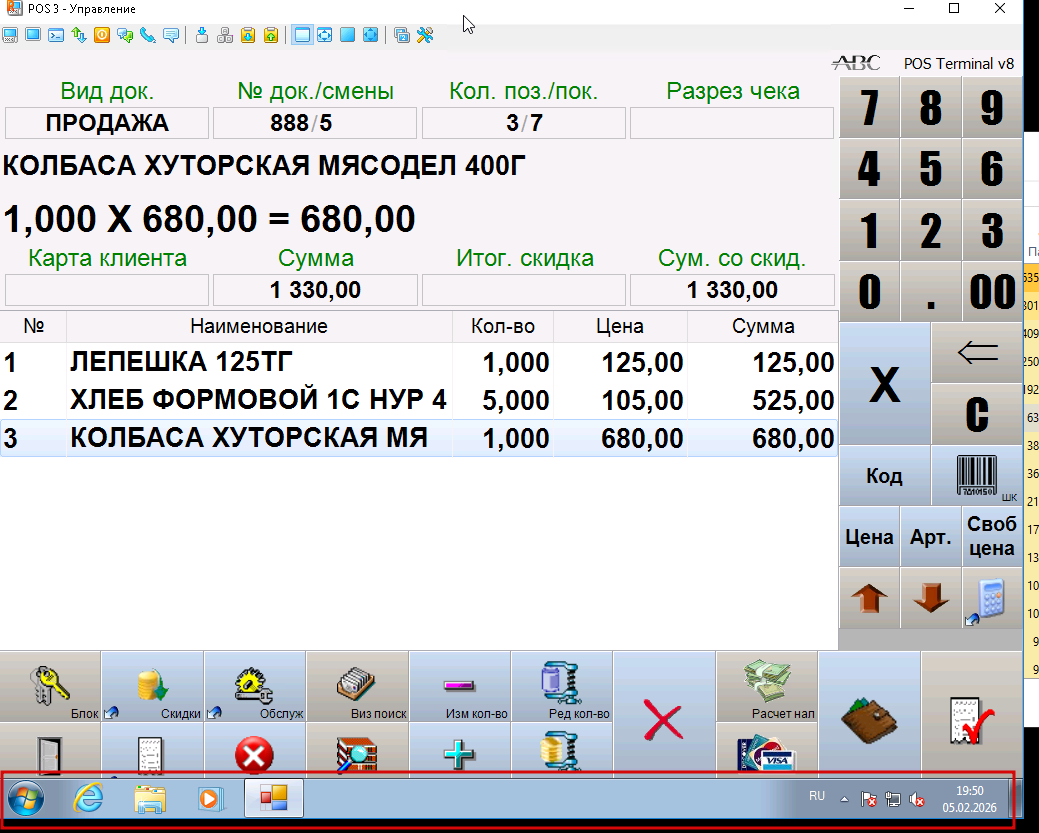The width and height of the screenshot is (1039, 833).
Task: Click the Цена button
Action: 869,536
